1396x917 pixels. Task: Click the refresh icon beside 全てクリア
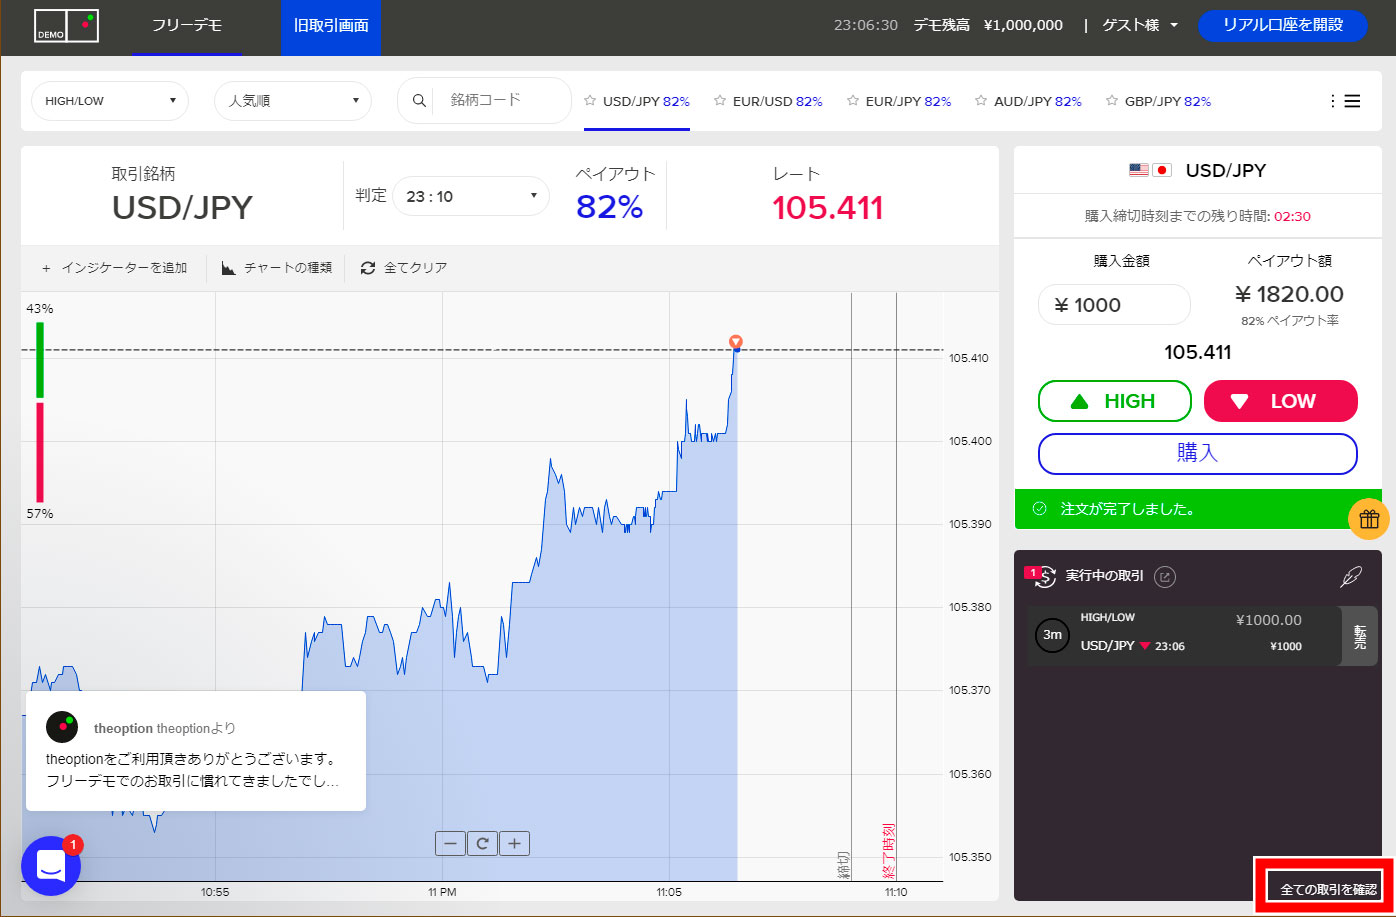[368, 268]
